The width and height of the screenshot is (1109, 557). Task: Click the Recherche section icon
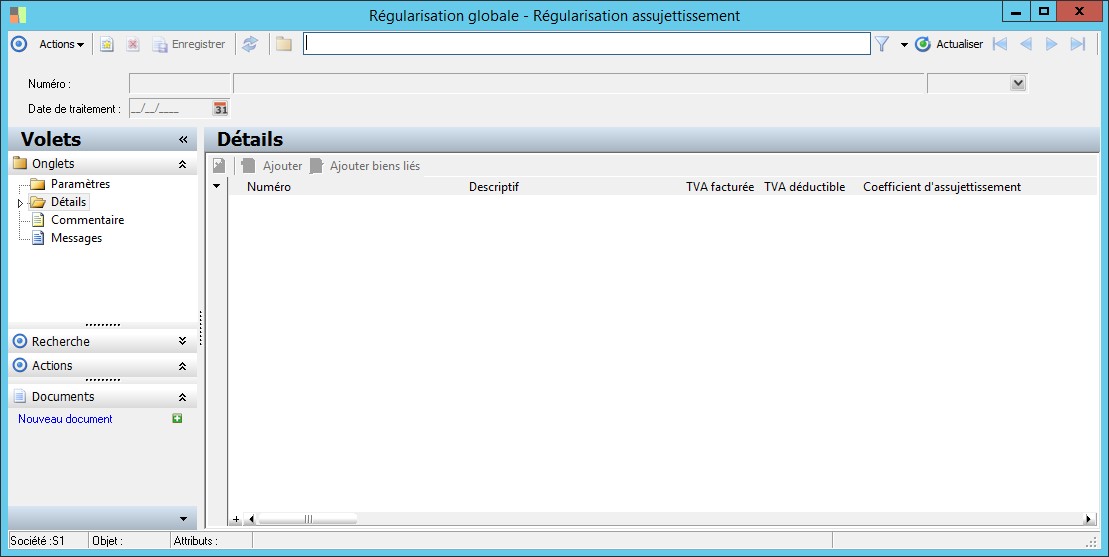21,341
